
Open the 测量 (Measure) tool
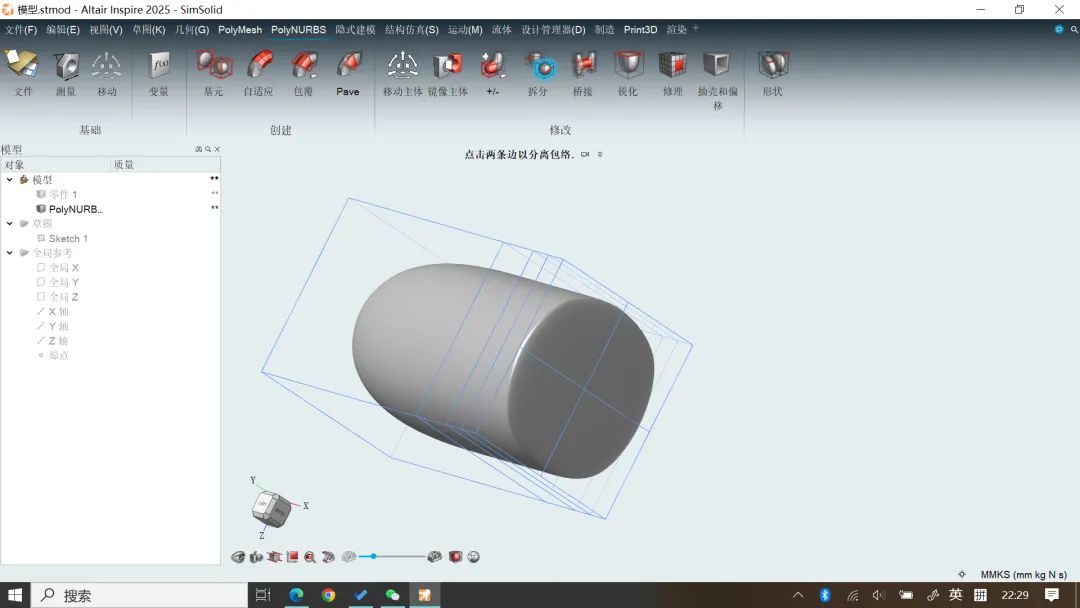click(x=66, y=67)
